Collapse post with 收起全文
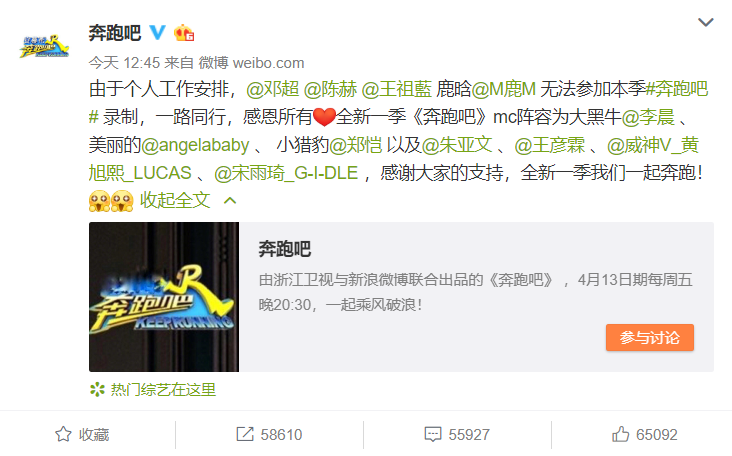Screen dimensions: 732x456 click(175, 200)
